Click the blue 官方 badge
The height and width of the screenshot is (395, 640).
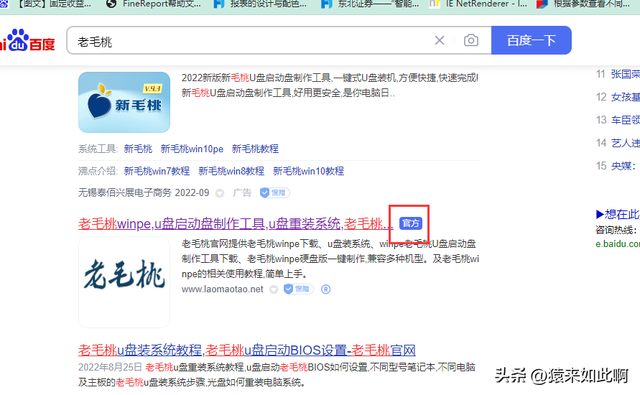tap(410, 223)
